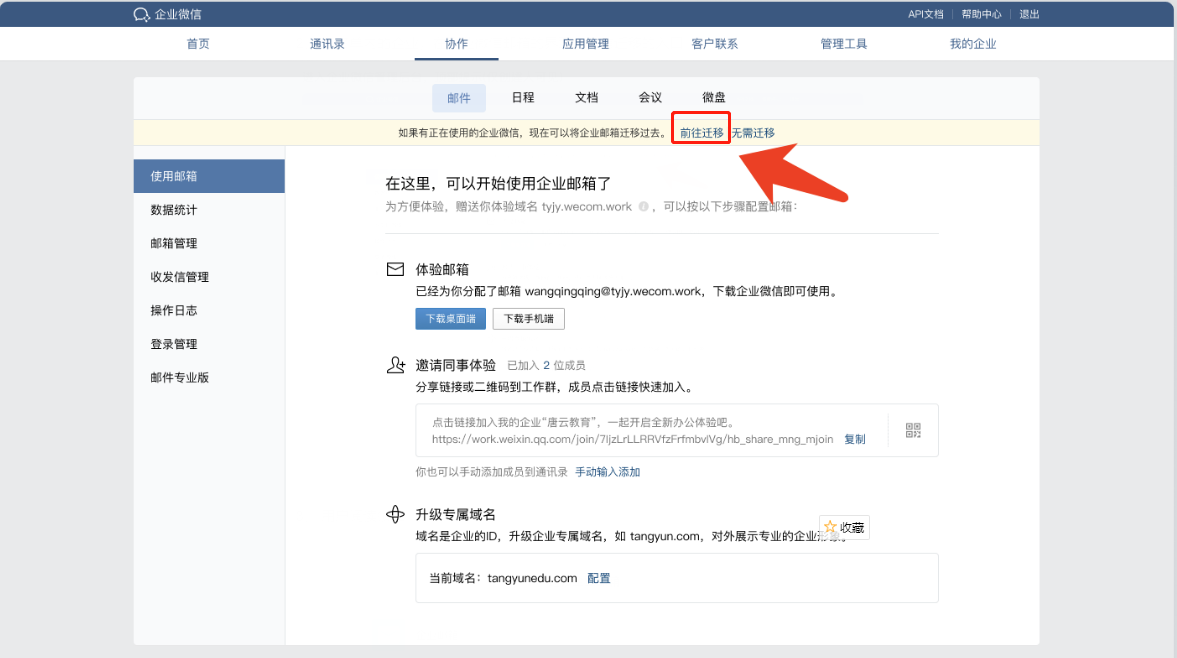Screen dimensions: 1177x658
Task: Select the 文档 tab
Action: 587,98
